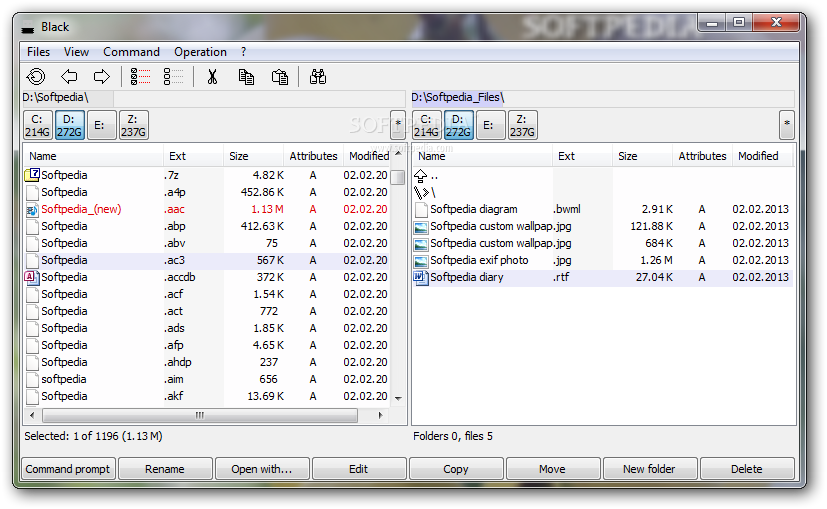The height and width of the screenshot is (509, 827).
Task: Click the Edit button
Action: pyautogui.click(x=359, y=469)
